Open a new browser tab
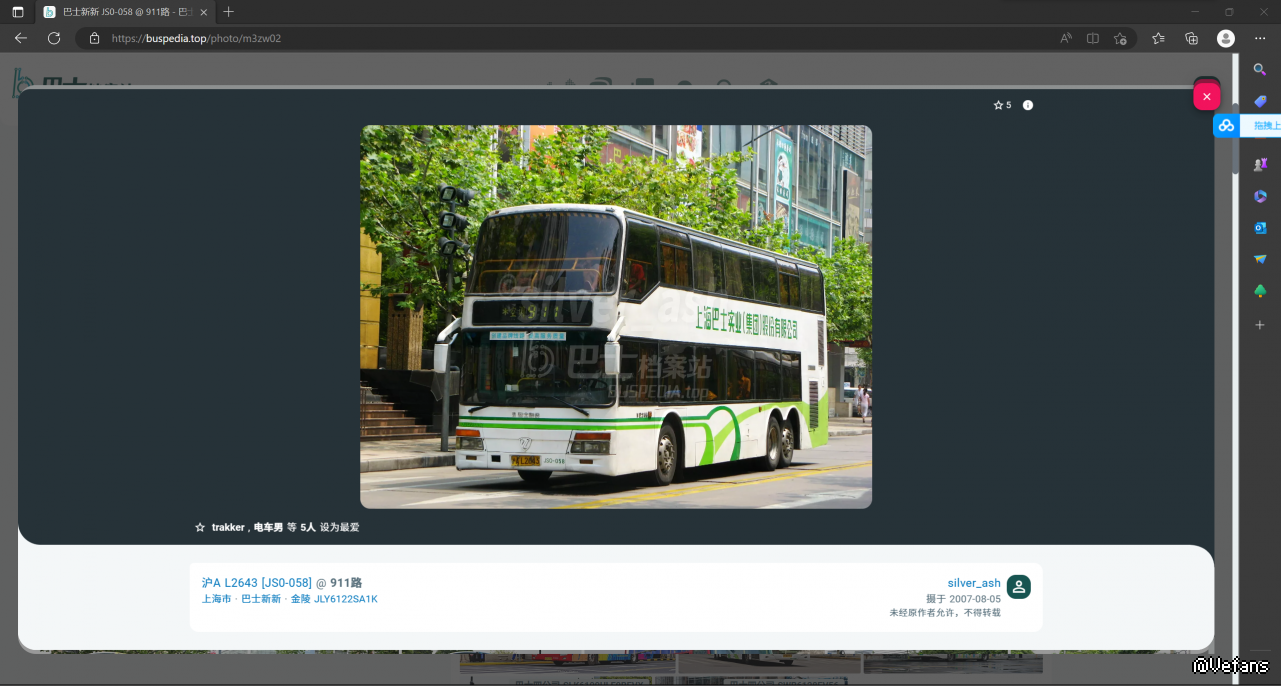The height and width of the screenshot is (686, 1281). [x=228, y=12]
